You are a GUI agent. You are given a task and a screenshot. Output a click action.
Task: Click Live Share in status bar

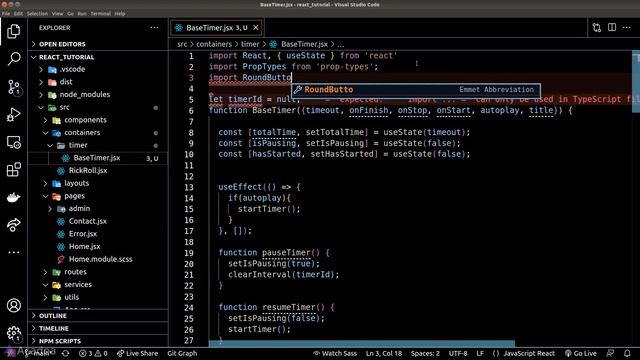tap(137, 353)
